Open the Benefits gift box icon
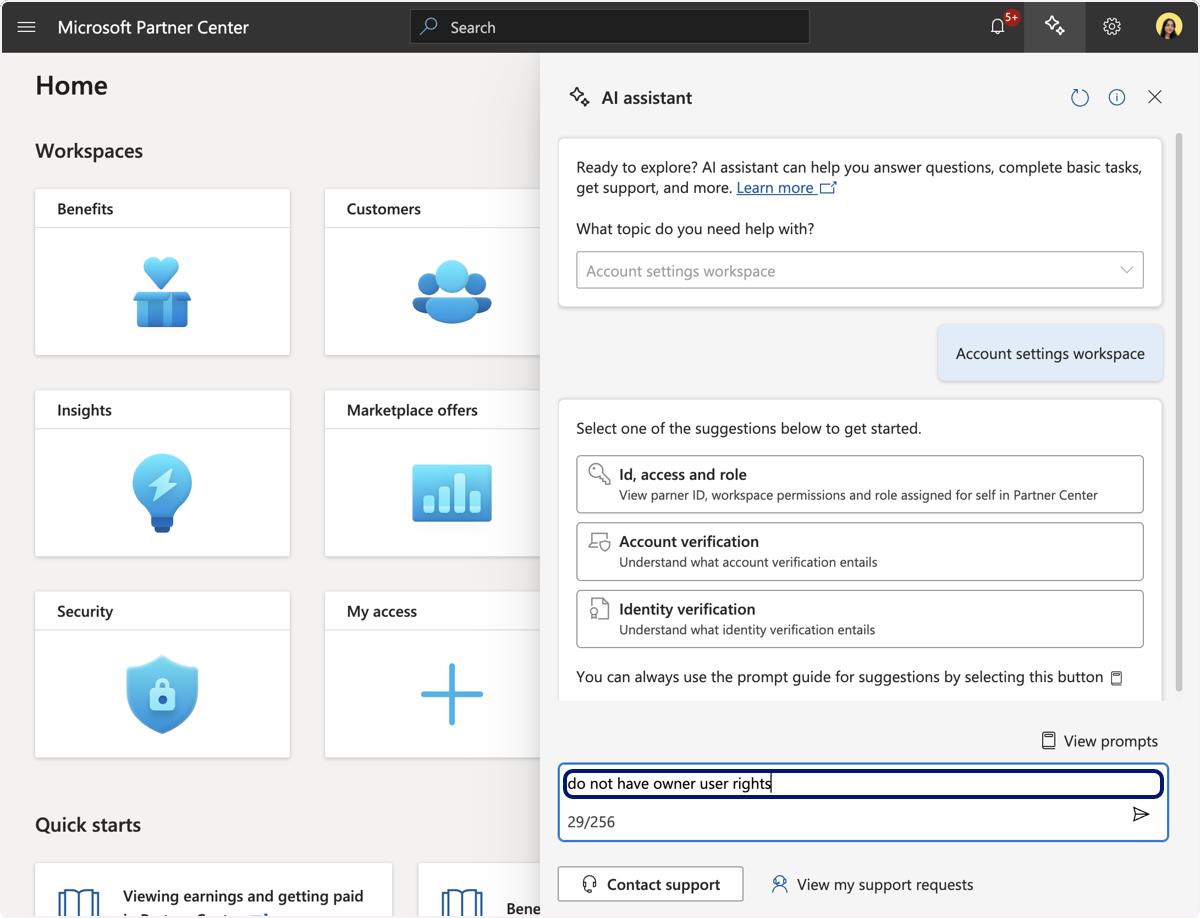The width and height of the screenshot is (1200, 918). pyautogui.click(x=162, y=292)
